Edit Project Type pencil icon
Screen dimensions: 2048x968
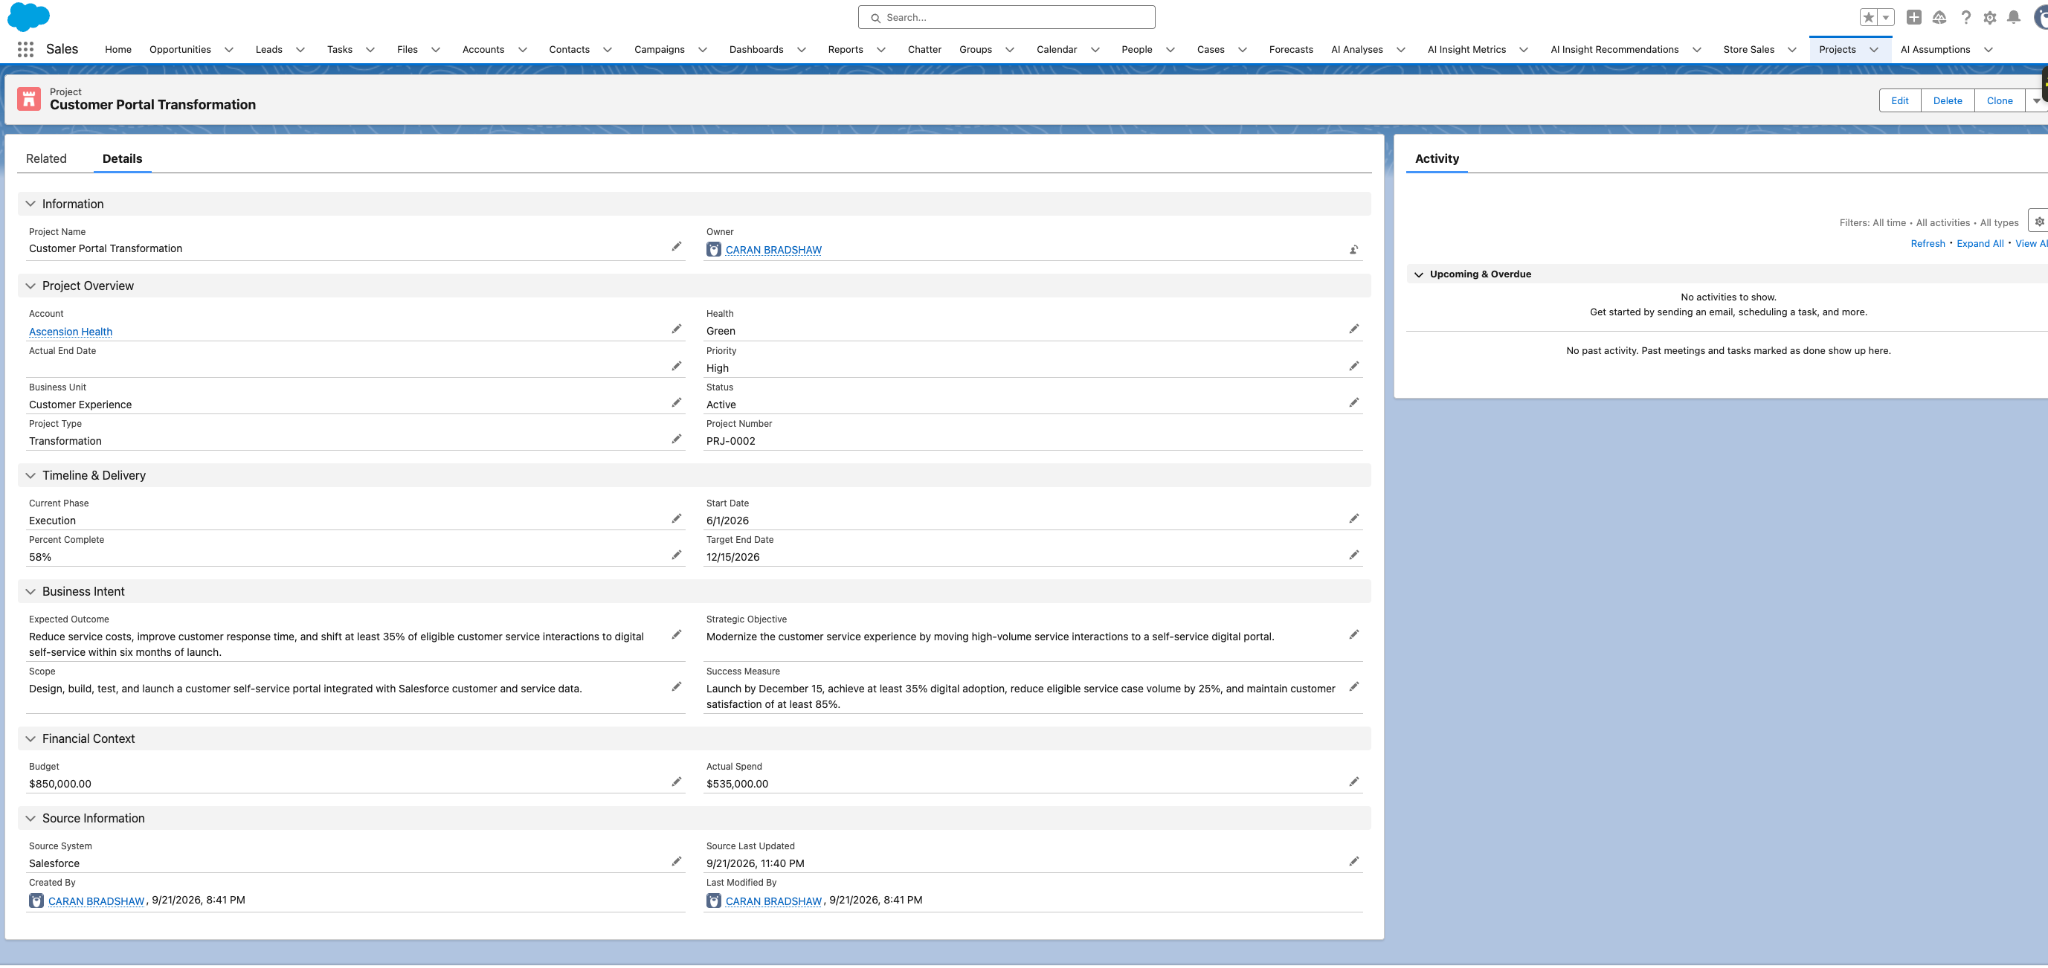(676, 439)
